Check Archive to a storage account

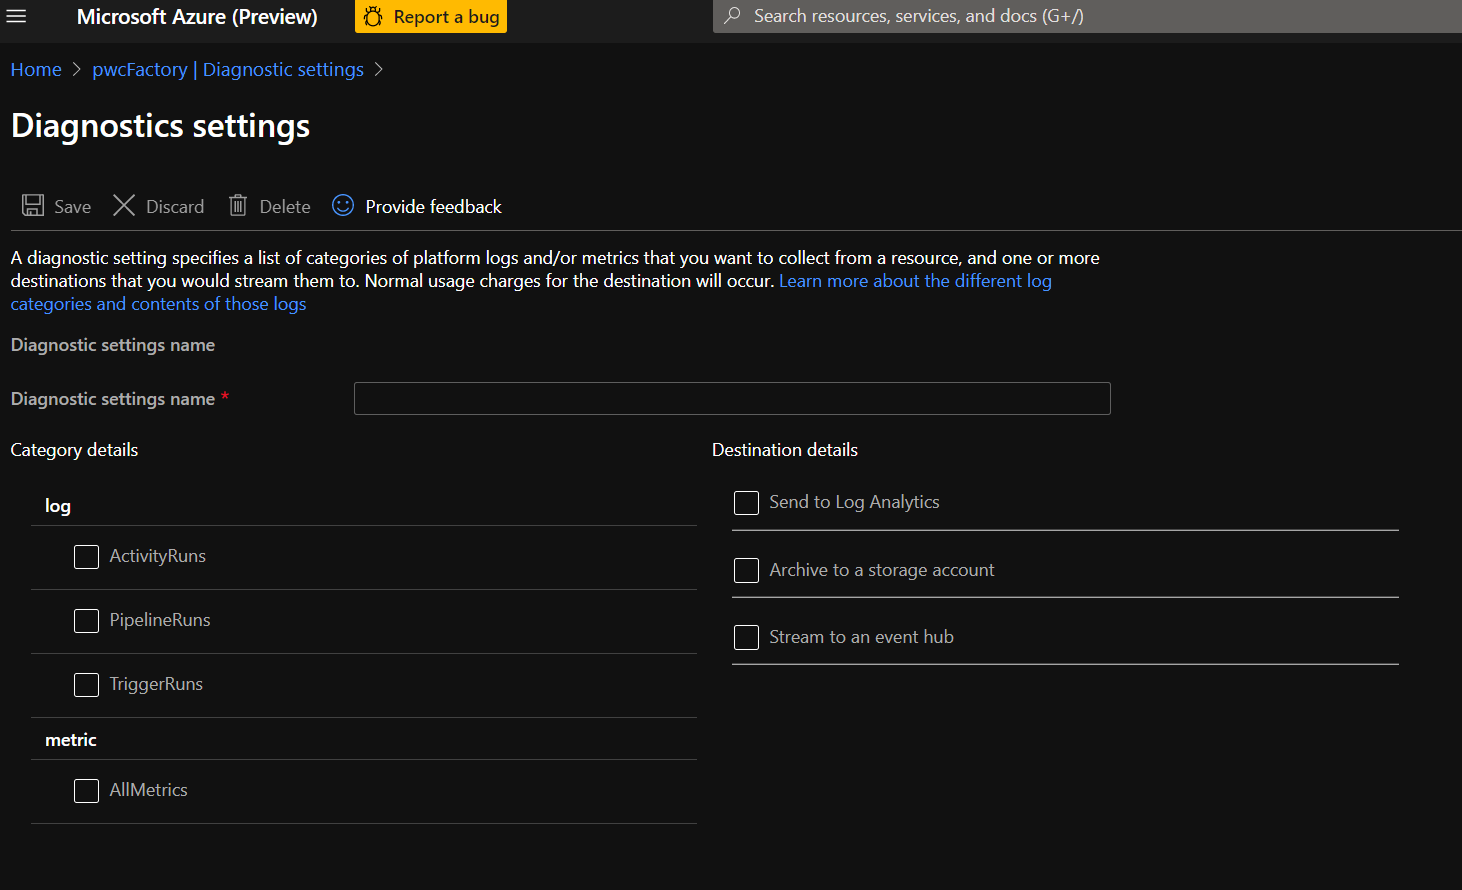click(x=746, y=570)
